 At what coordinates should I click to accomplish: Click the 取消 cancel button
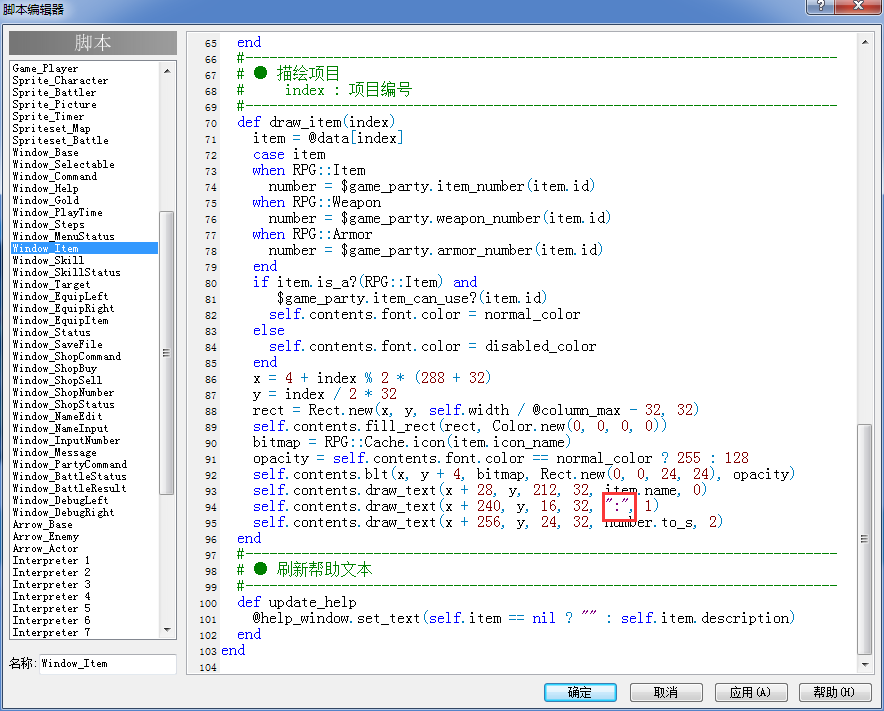pos(666,692)
